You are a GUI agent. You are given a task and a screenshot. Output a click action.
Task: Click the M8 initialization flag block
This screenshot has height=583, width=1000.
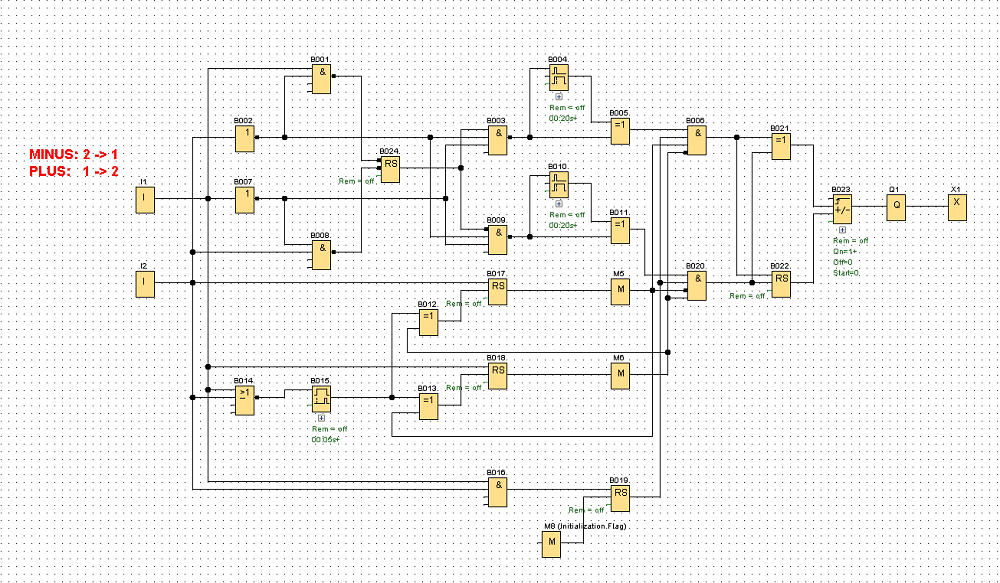coord(552,544)
